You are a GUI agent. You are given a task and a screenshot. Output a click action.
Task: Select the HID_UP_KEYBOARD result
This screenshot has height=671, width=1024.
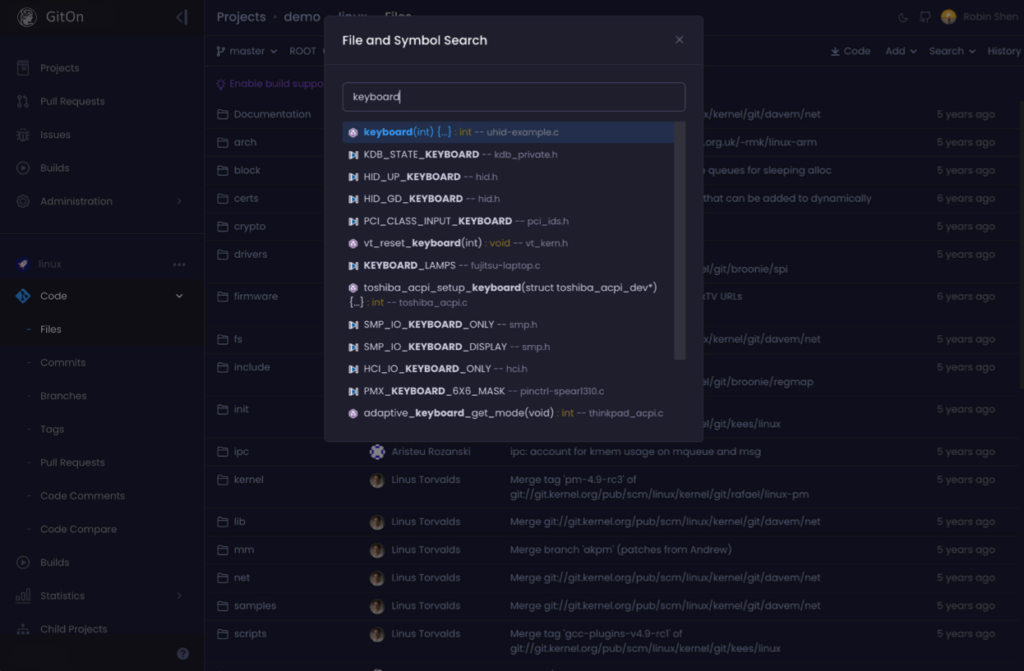tap(508, 176)
